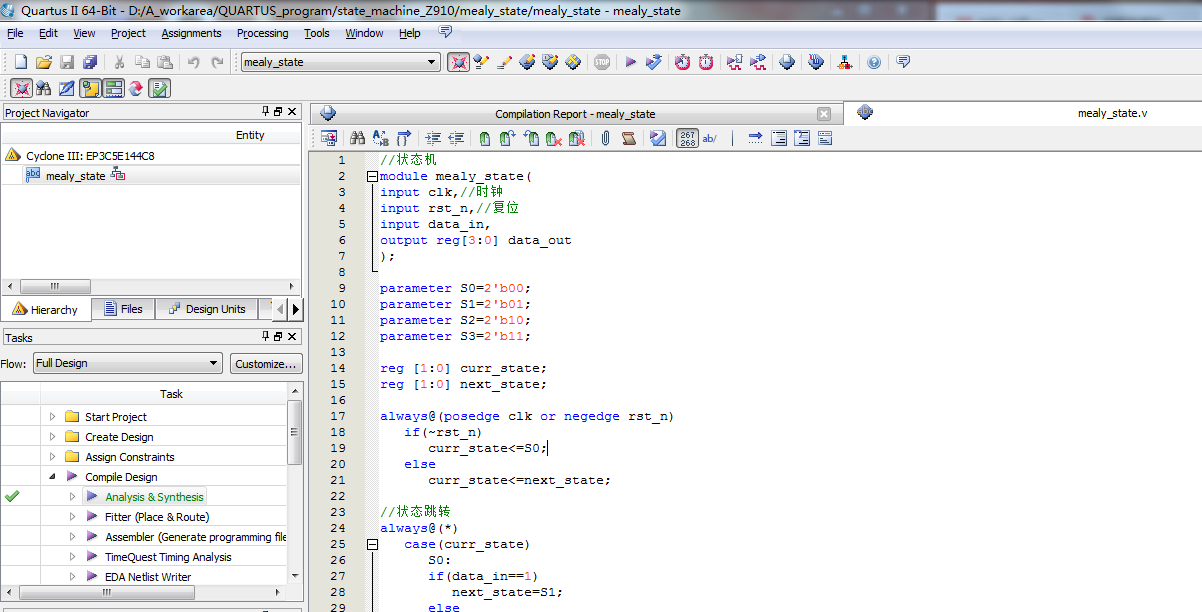Click the Help question mark icon

pyautogui.click(x=874, y=62)
